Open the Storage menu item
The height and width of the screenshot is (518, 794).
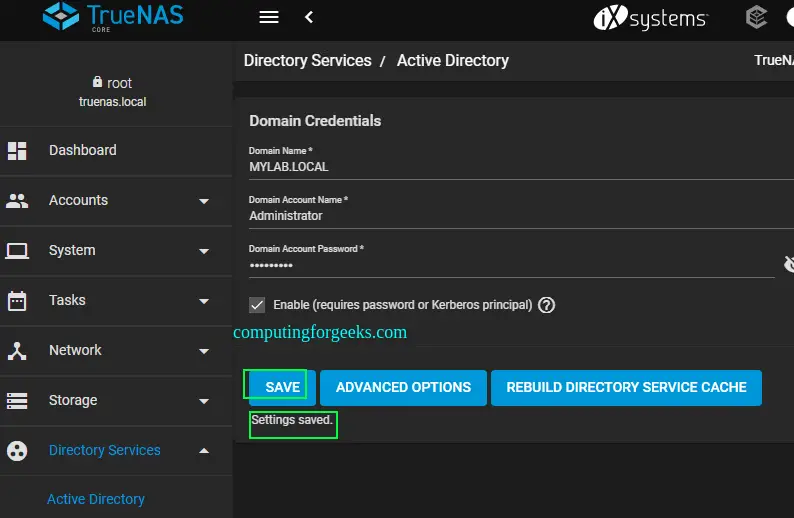click(x=116, y=401)
